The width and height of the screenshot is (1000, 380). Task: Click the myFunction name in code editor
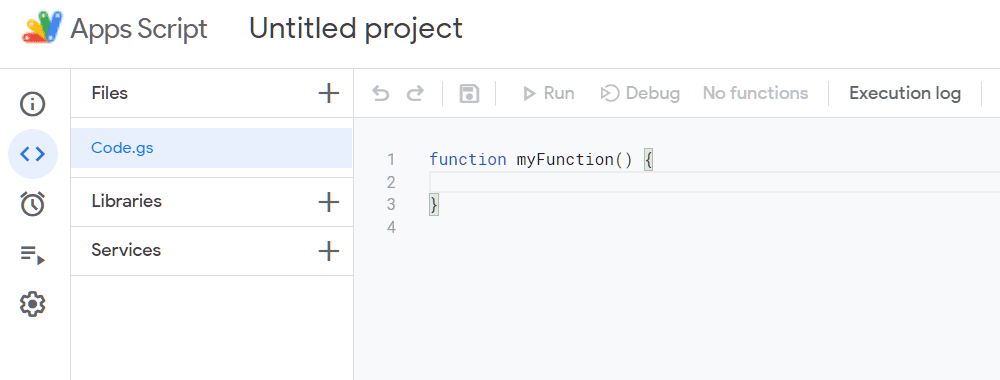[565, 159]
